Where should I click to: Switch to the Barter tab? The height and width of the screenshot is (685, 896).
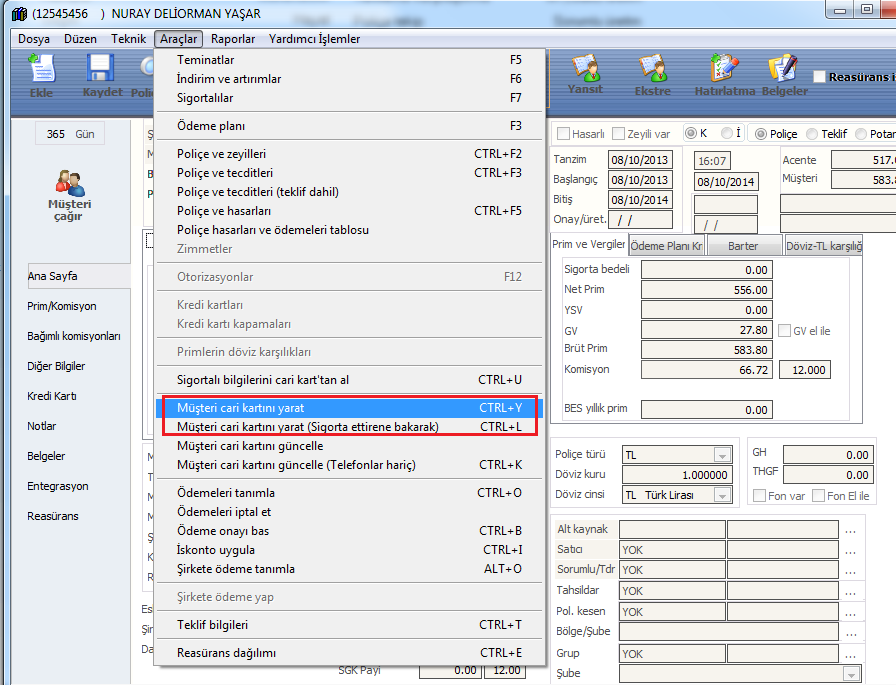(x=744, y=246)
